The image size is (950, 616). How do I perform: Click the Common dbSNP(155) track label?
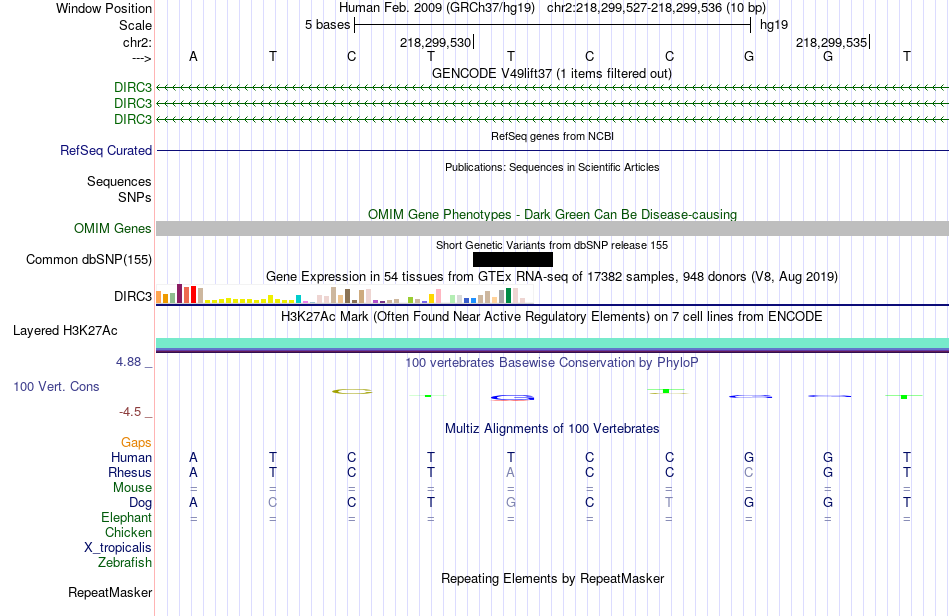pos(89,259)
